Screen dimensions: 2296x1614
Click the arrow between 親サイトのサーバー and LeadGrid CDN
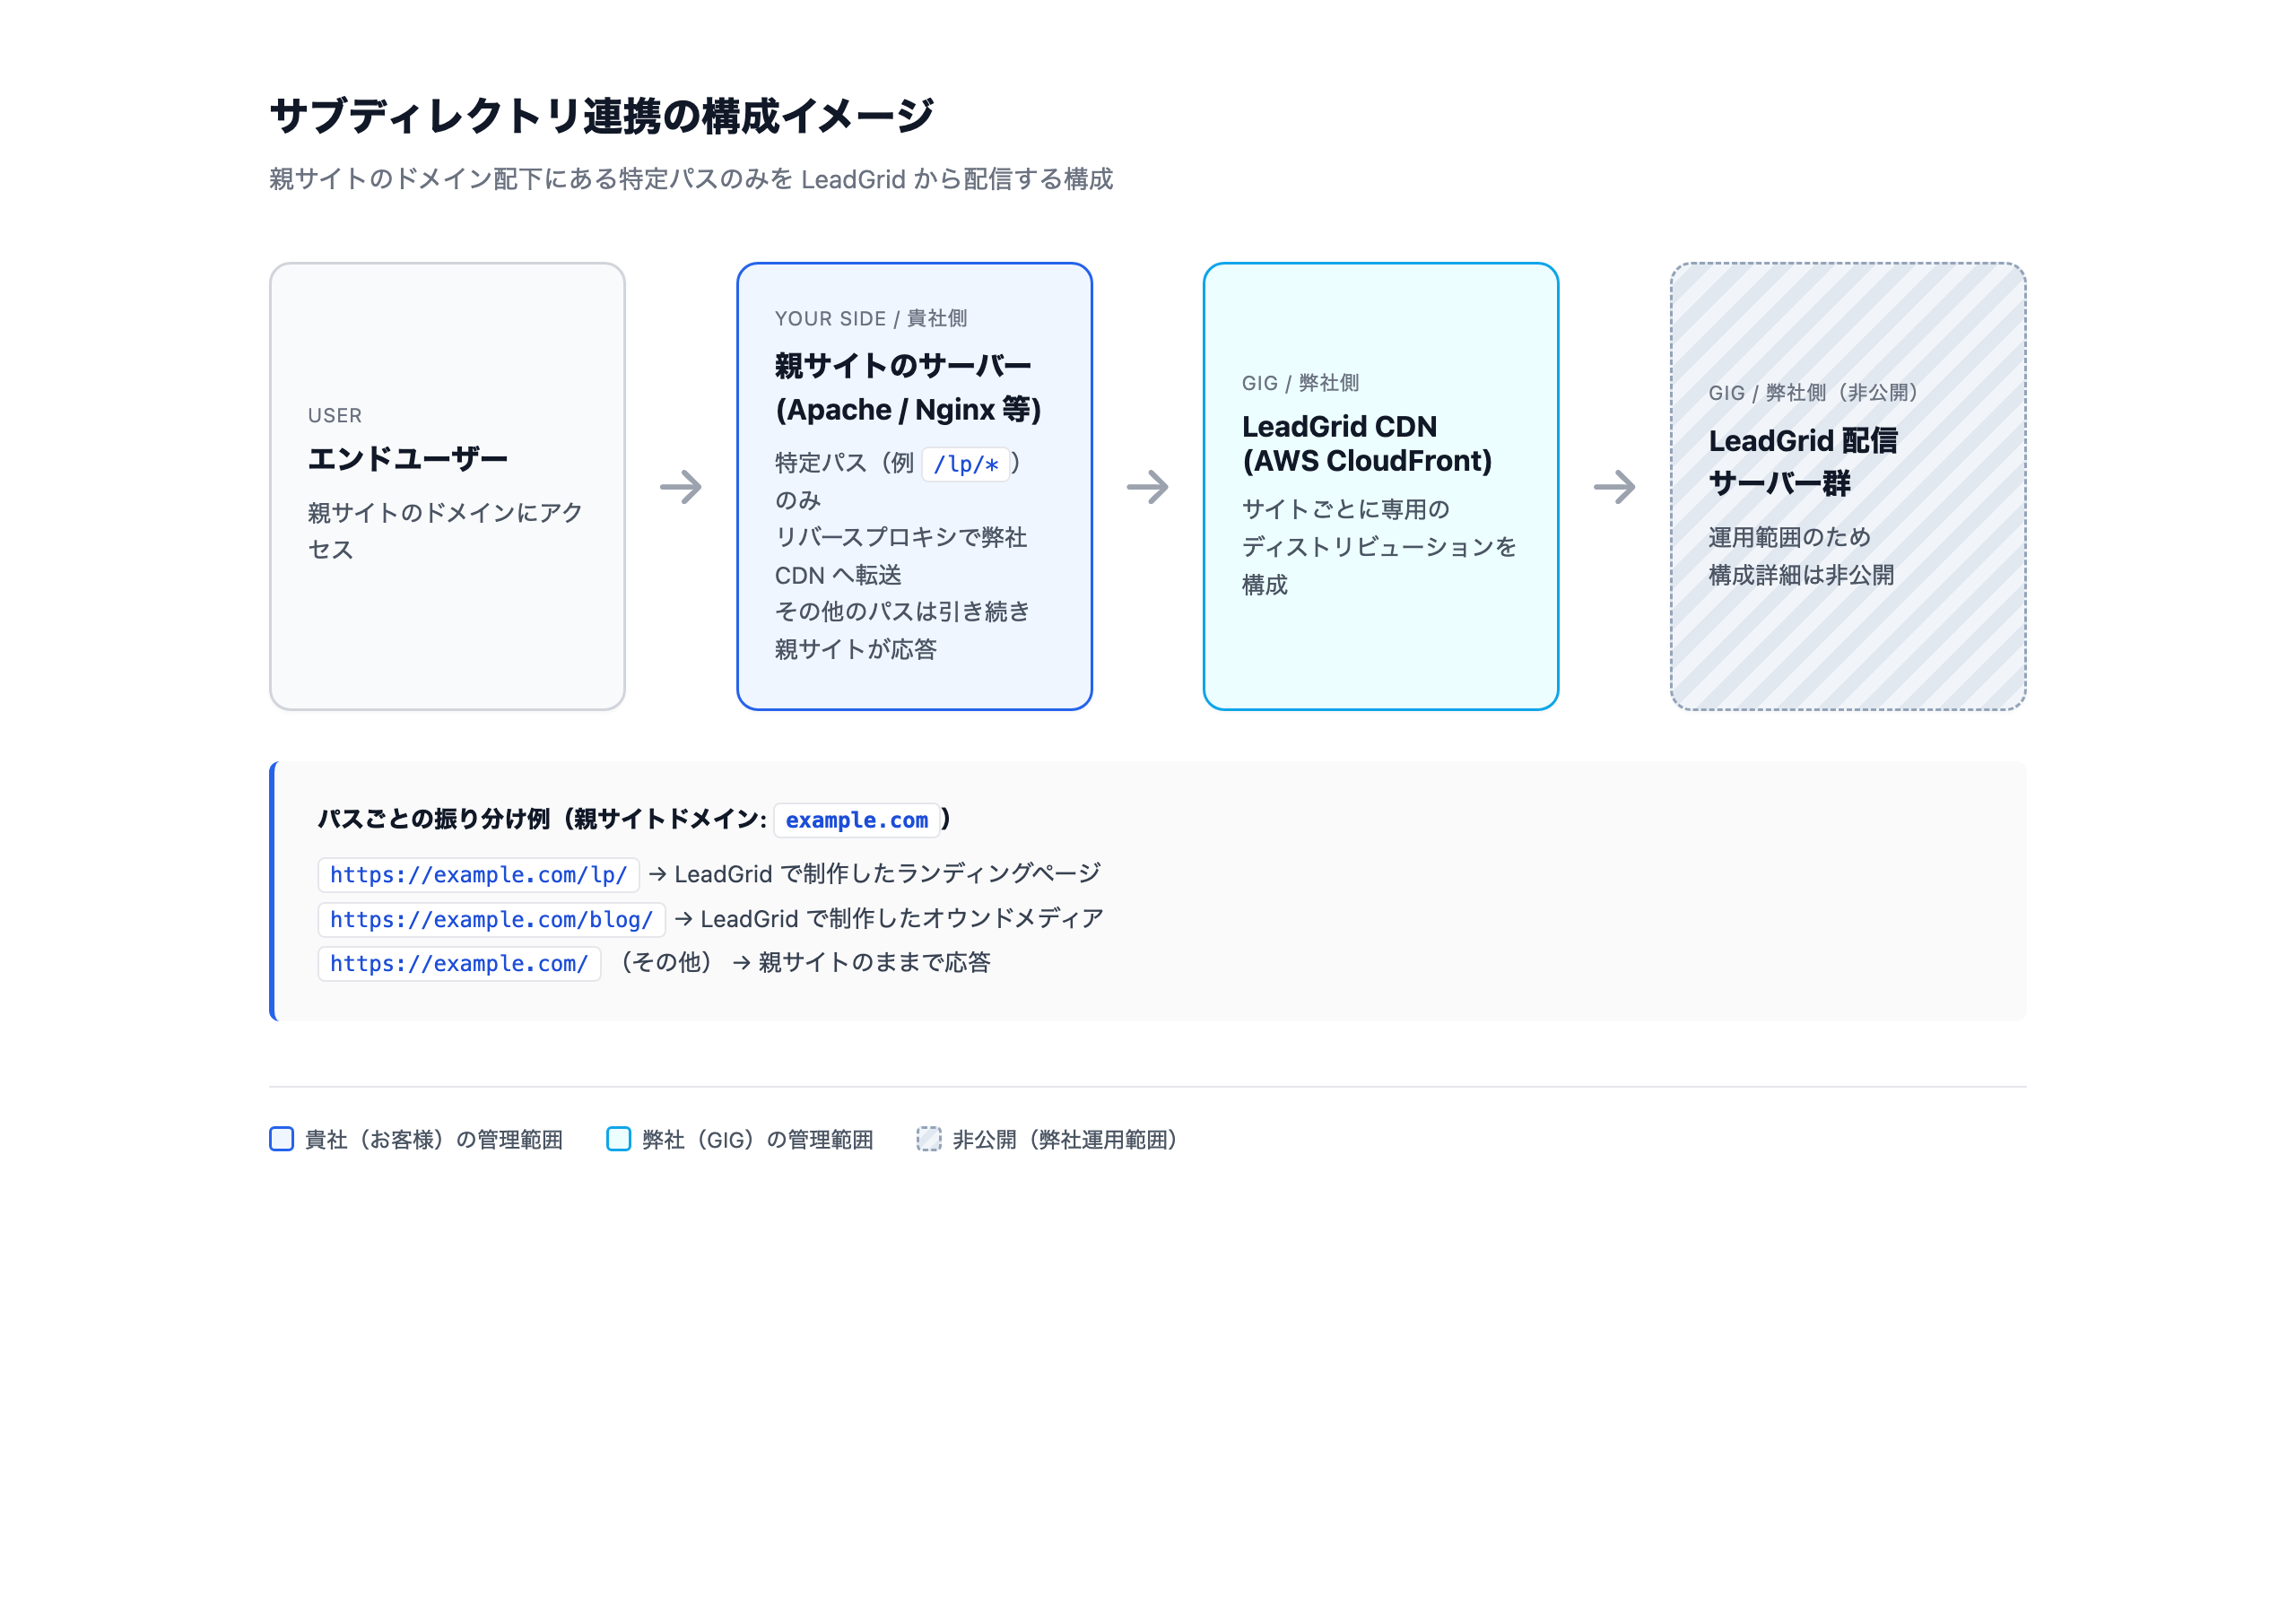pos(1148,487)
